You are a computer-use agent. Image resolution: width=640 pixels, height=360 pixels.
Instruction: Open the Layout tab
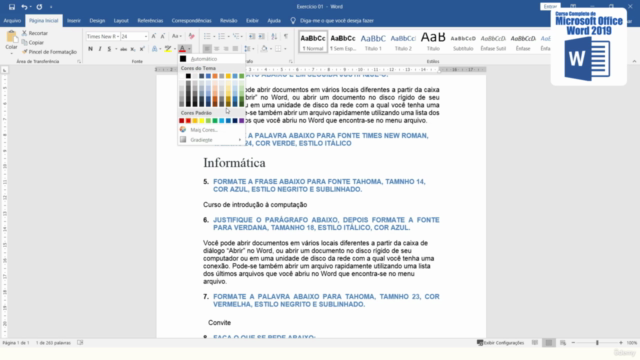[121, 20]
